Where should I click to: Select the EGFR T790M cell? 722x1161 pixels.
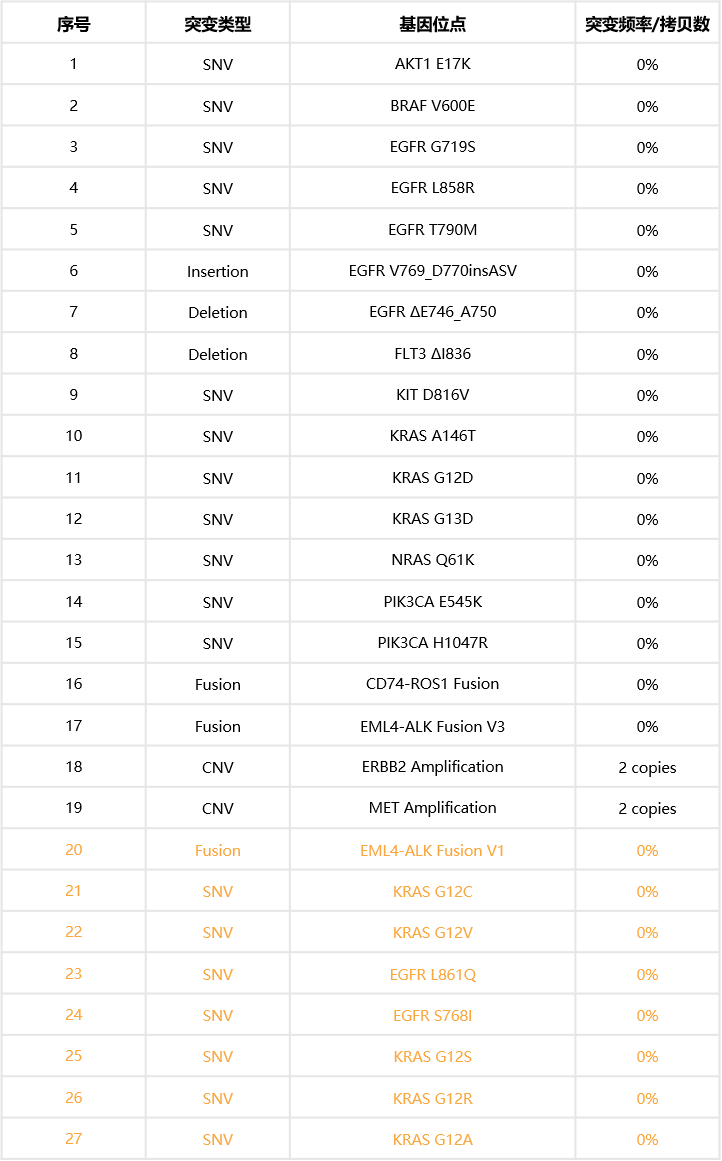432,230
